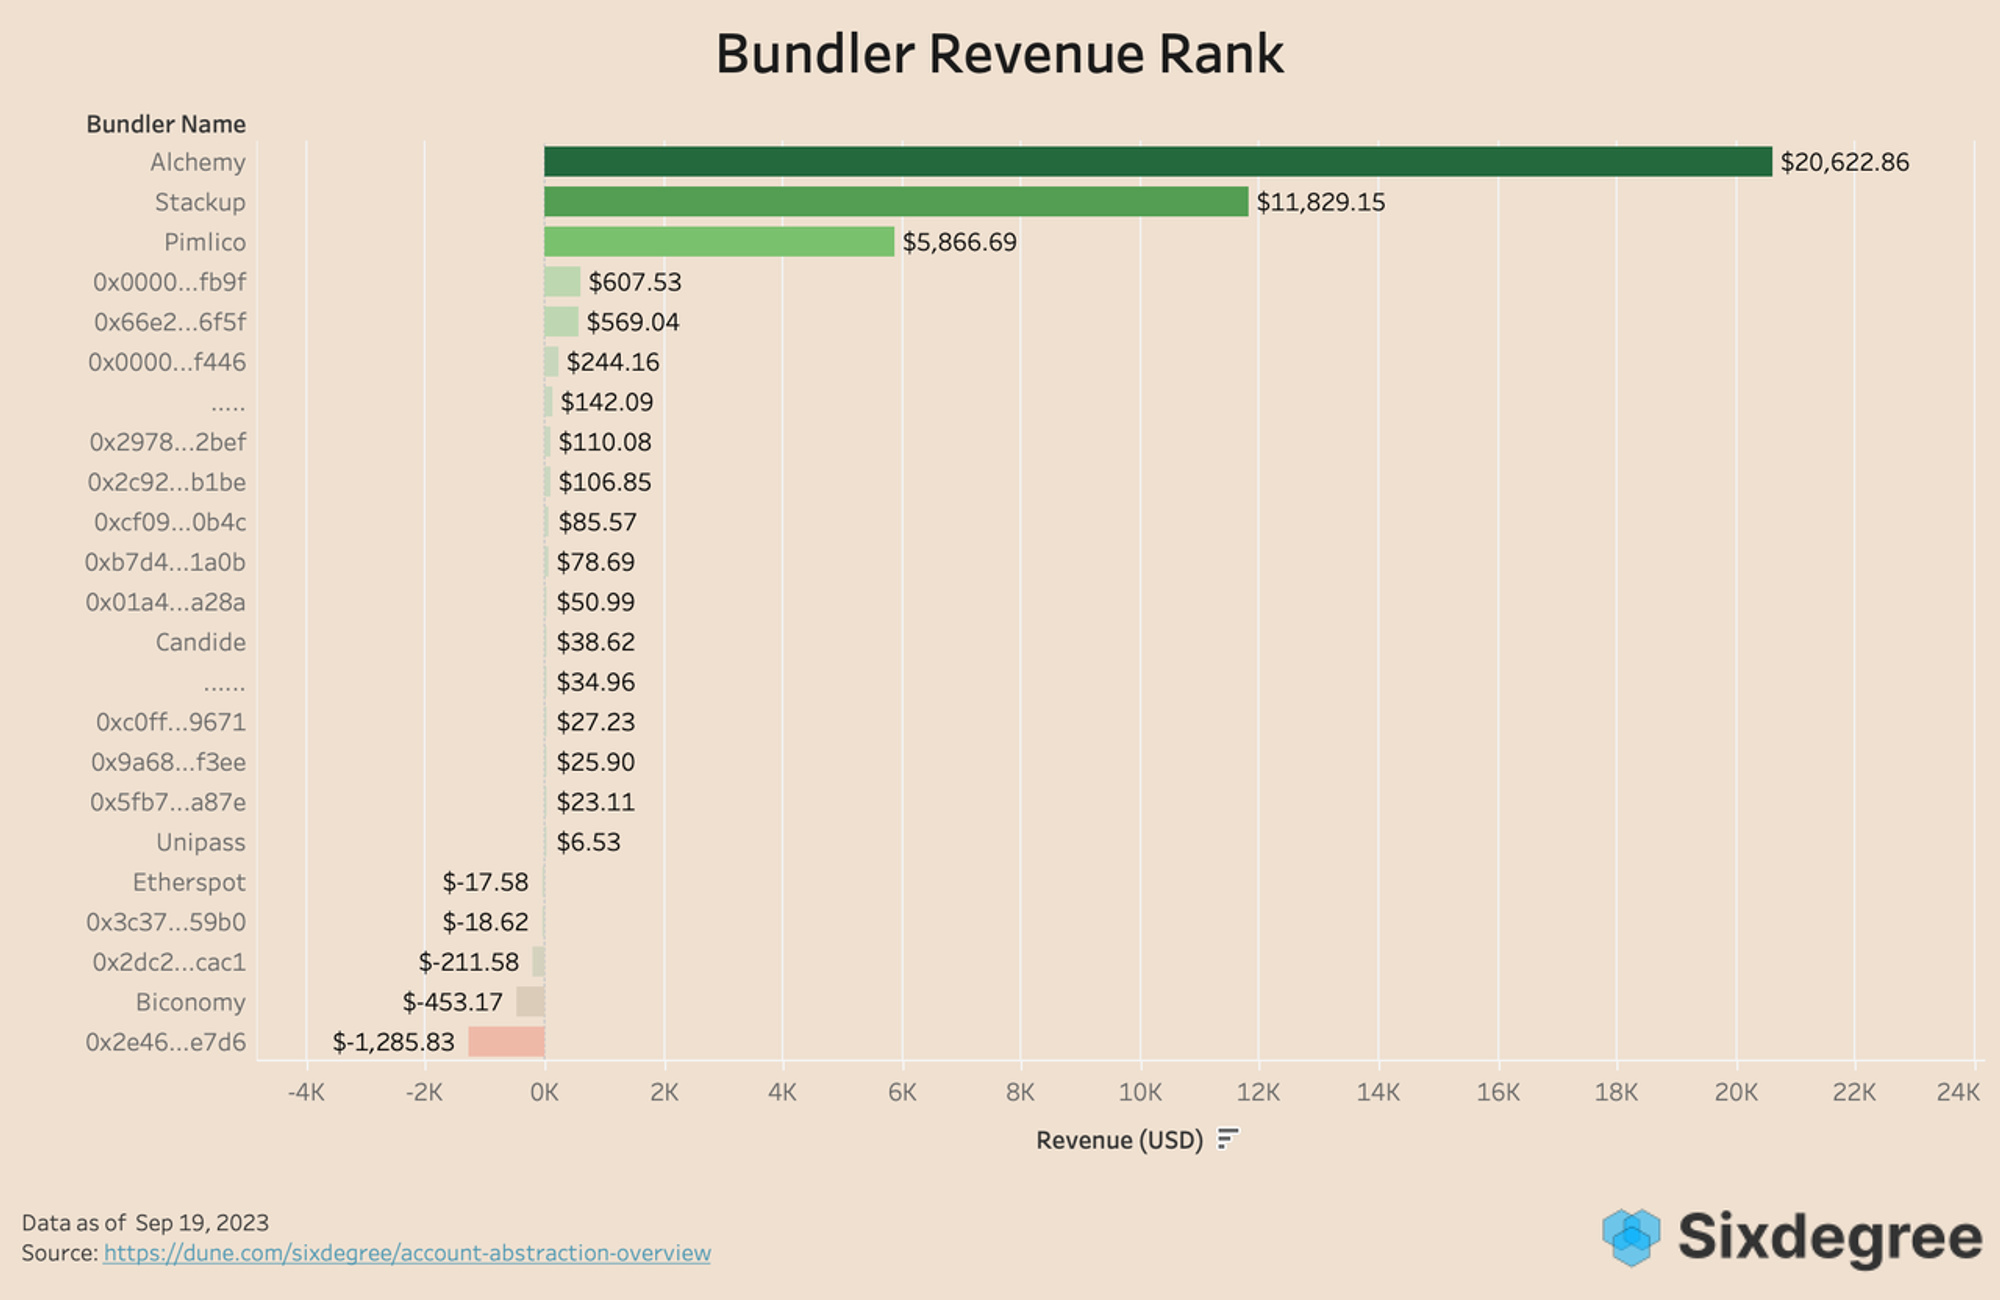Click the light green Pimlico bar

pos(718,242)
